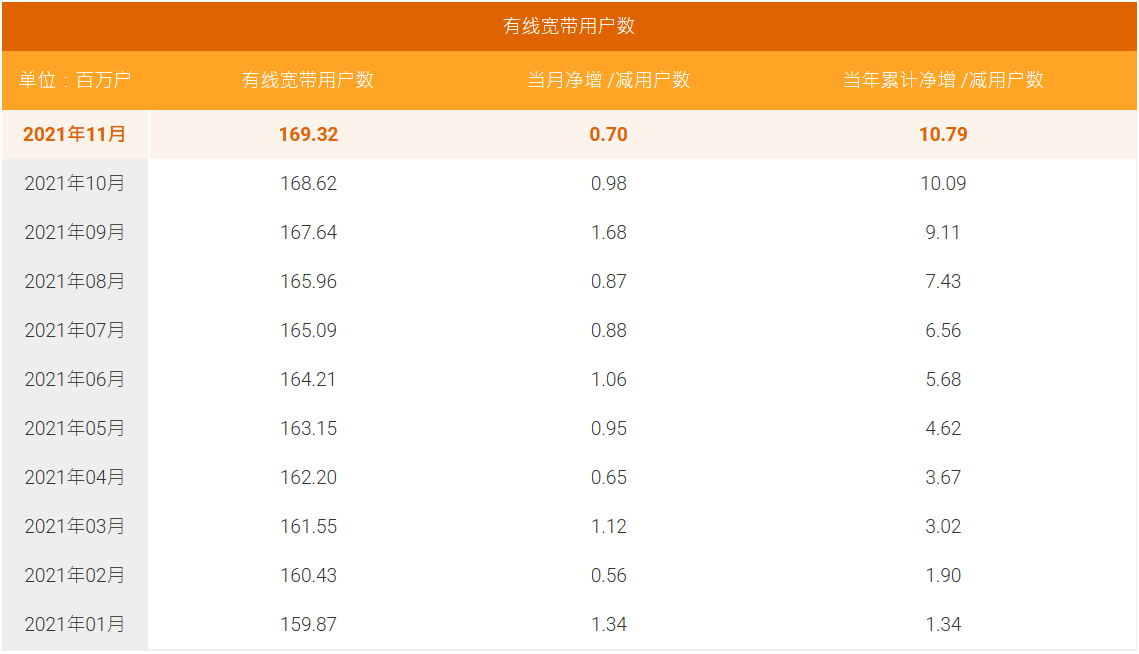Select the 2021年09月 row label
This screenshot has height=654, width=1139.
pos(75,232)
